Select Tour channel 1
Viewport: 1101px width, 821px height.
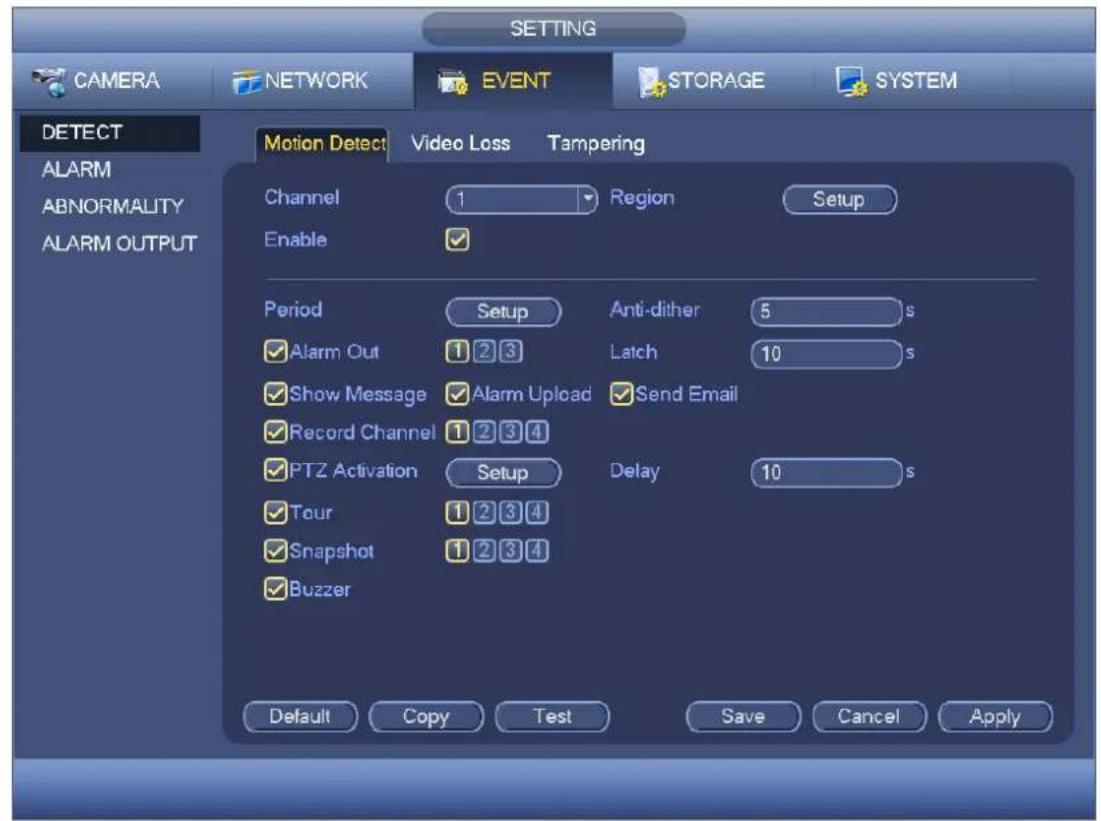point(456,513)
